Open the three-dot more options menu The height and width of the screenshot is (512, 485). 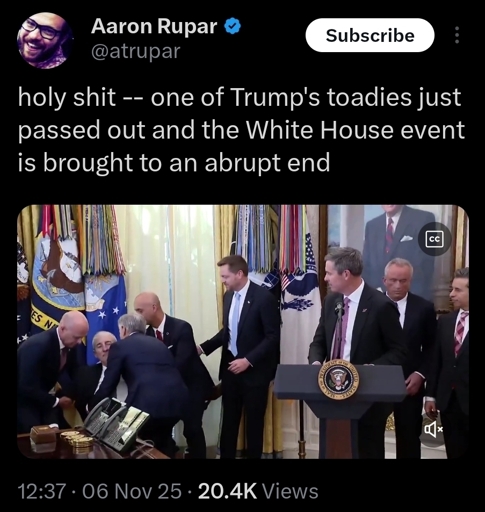coord(457,35)
